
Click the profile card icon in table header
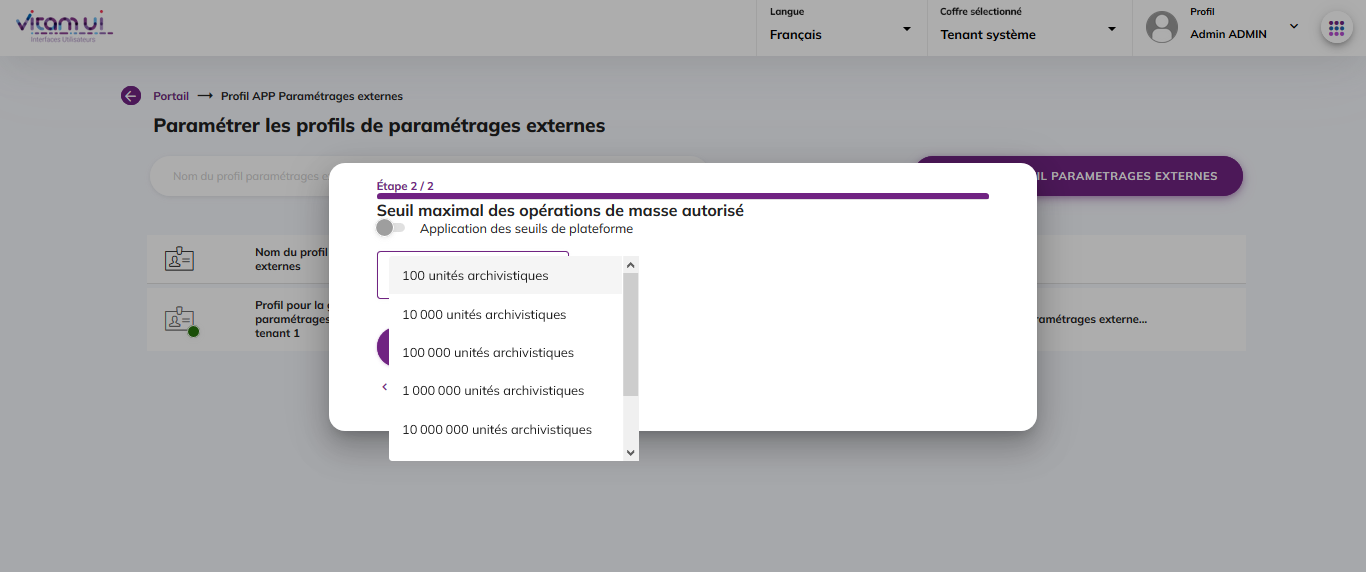click(x=179, y=260)
